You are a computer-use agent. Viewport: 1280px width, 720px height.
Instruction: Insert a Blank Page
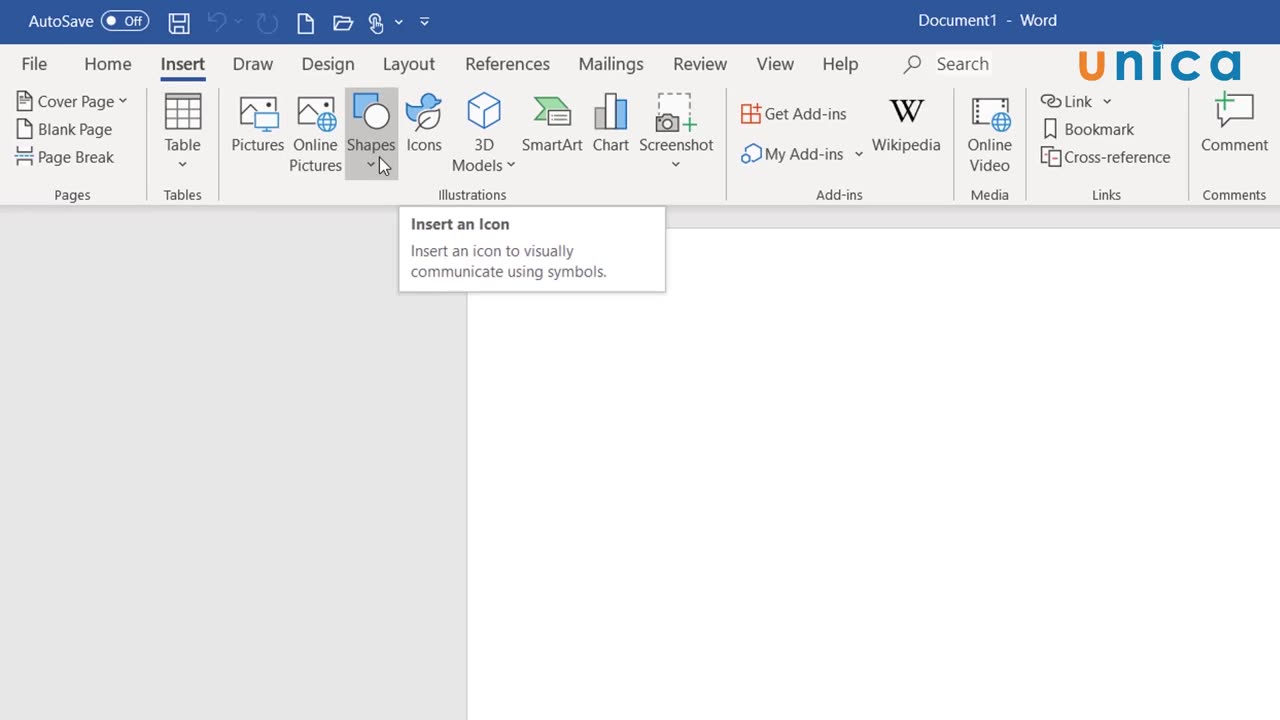(64, 129)
